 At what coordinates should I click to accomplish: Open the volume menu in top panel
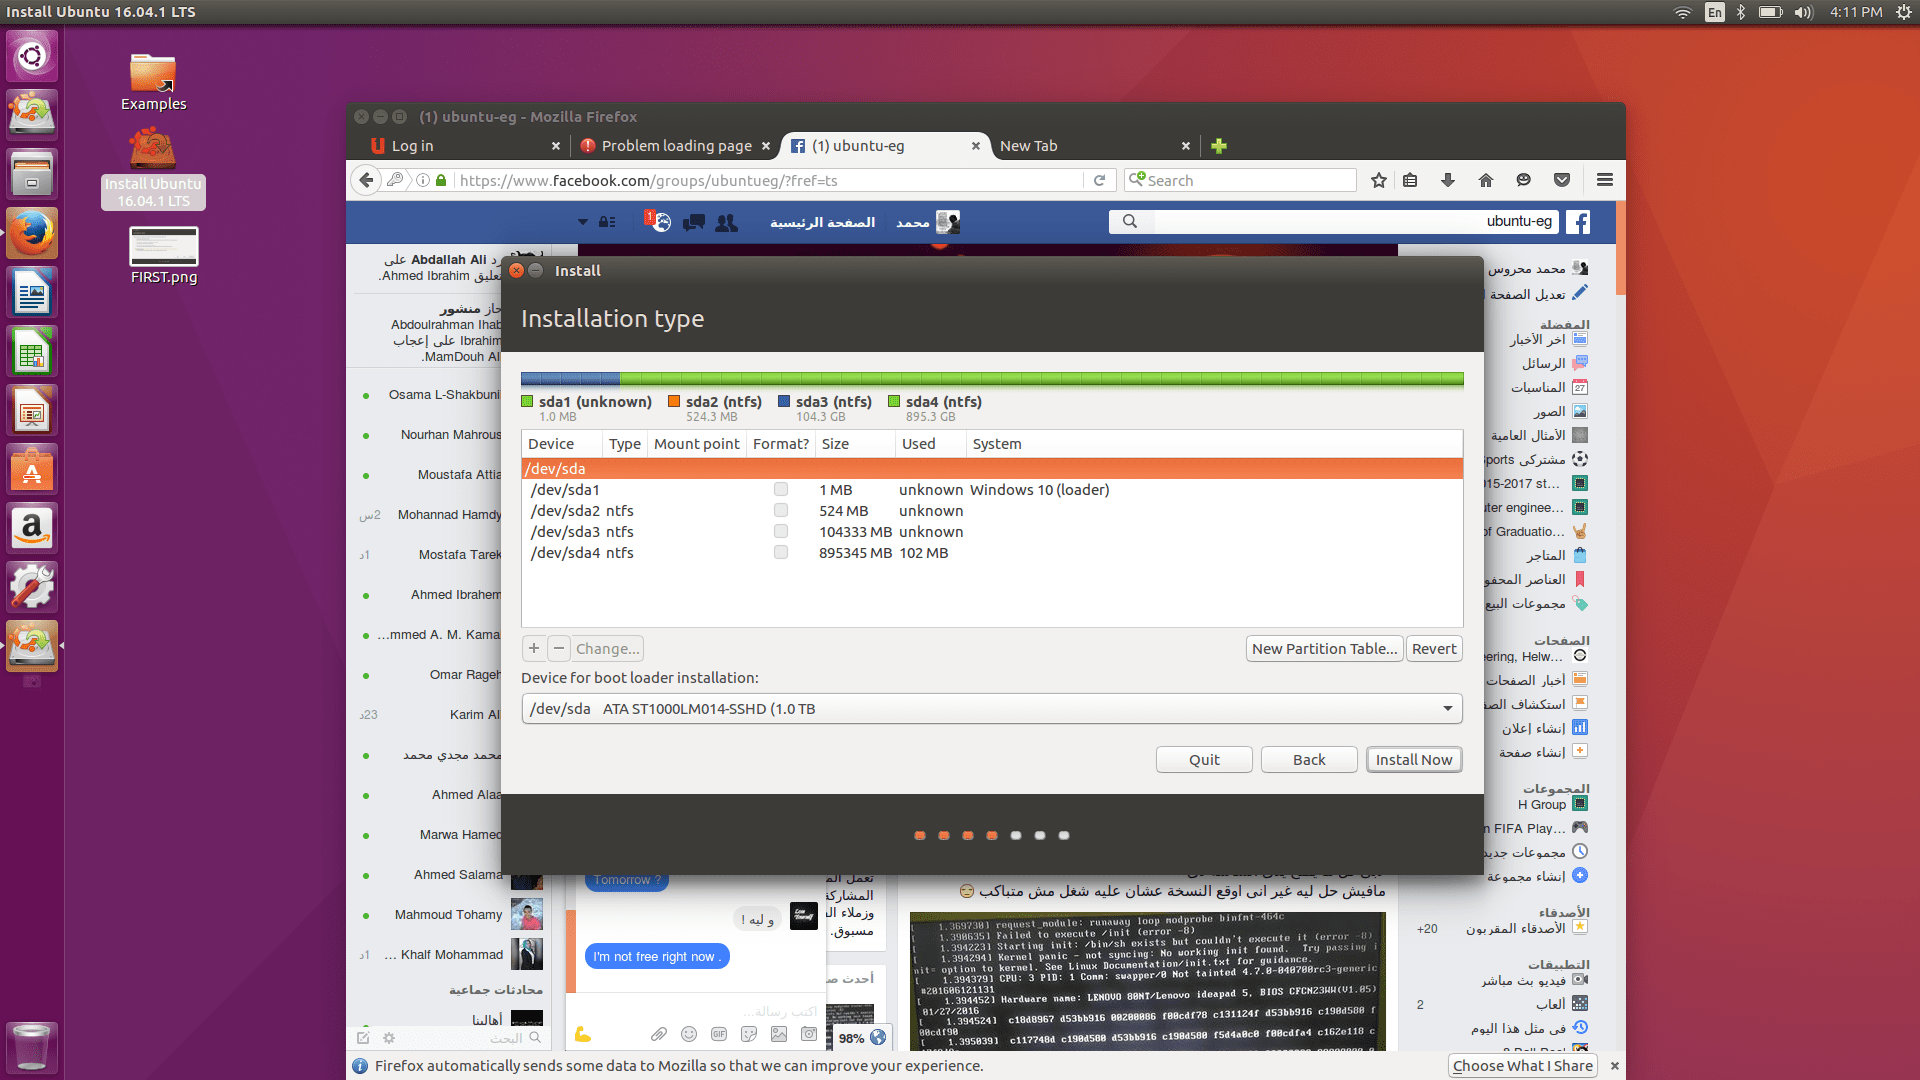point(1803,12)
